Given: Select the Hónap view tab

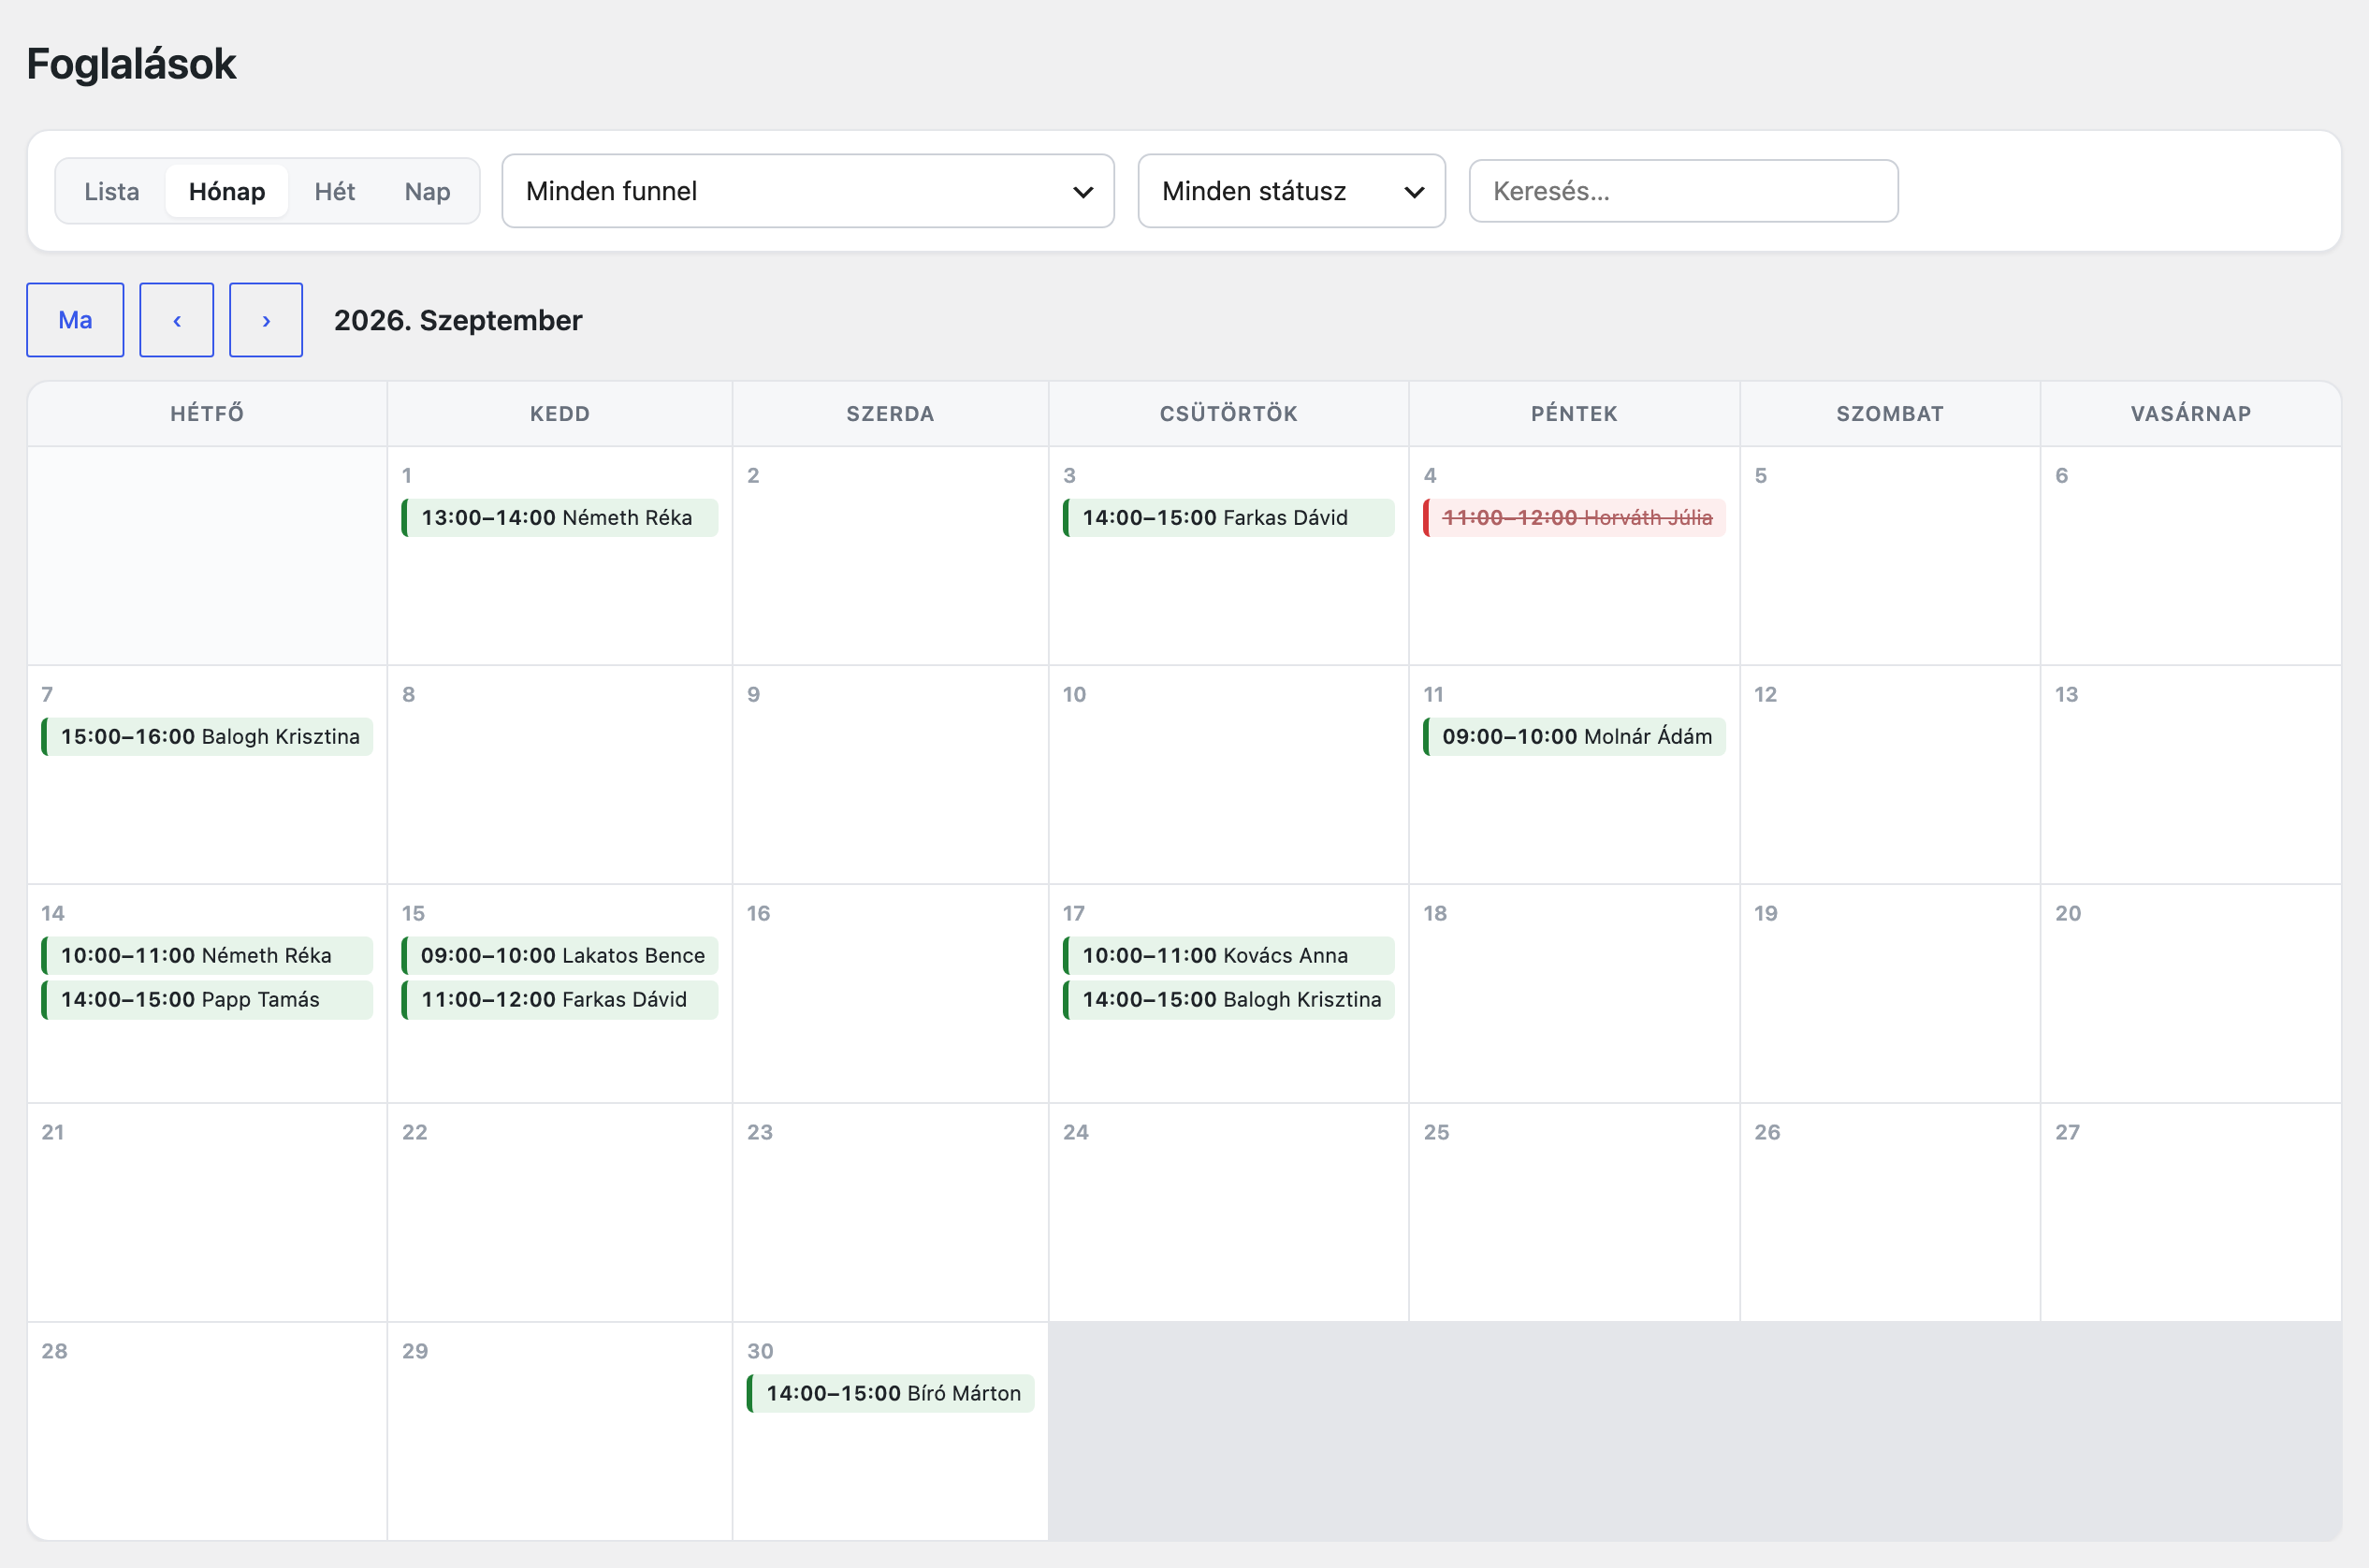Looking at the screenshot, I should click(227, 191).
